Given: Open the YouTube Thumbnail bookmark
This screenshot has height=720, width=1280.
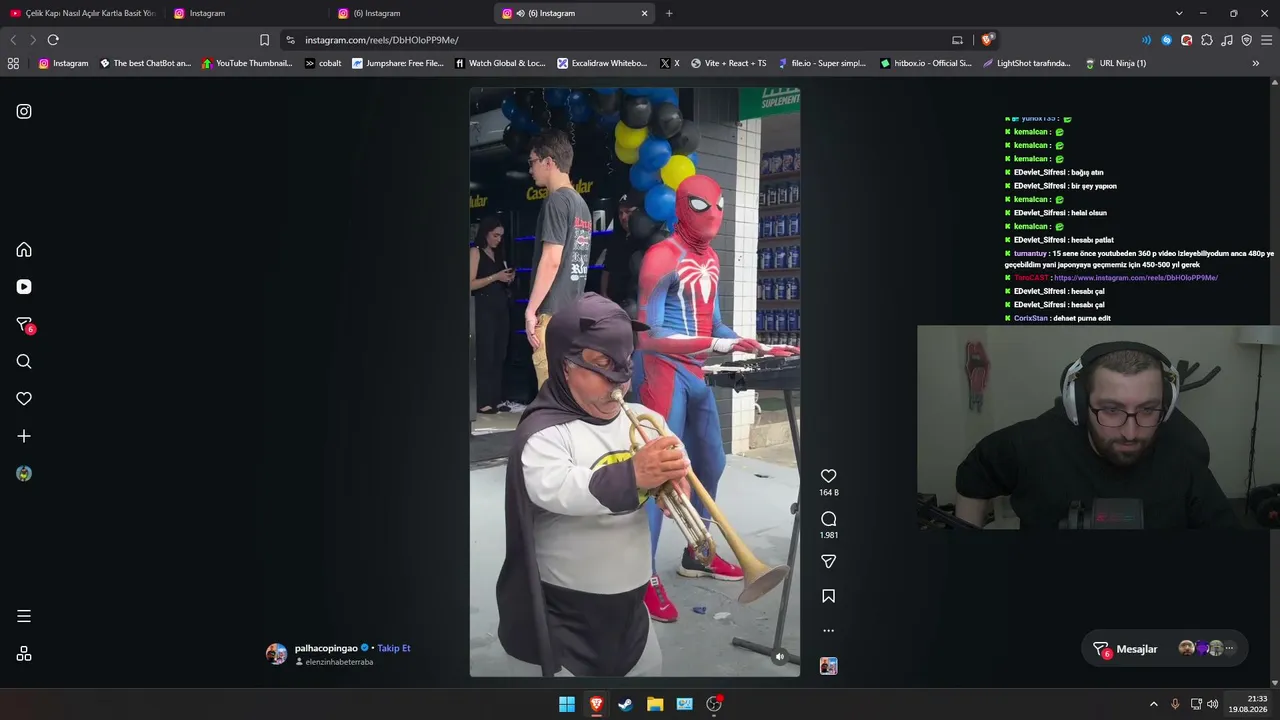Looking at the screenshot, I should (x=247, y=63).
